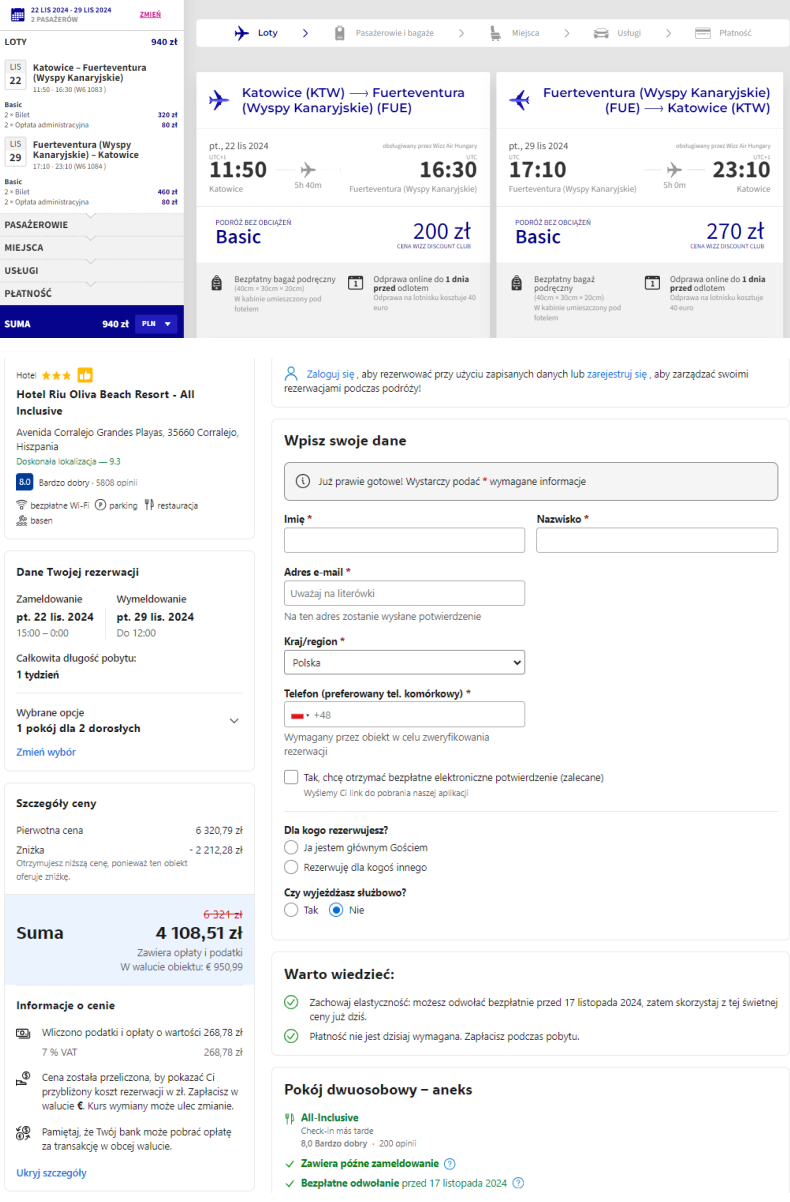Click the Imię input field
This screenshot has width=790, height=1202.
click(404, 541)
